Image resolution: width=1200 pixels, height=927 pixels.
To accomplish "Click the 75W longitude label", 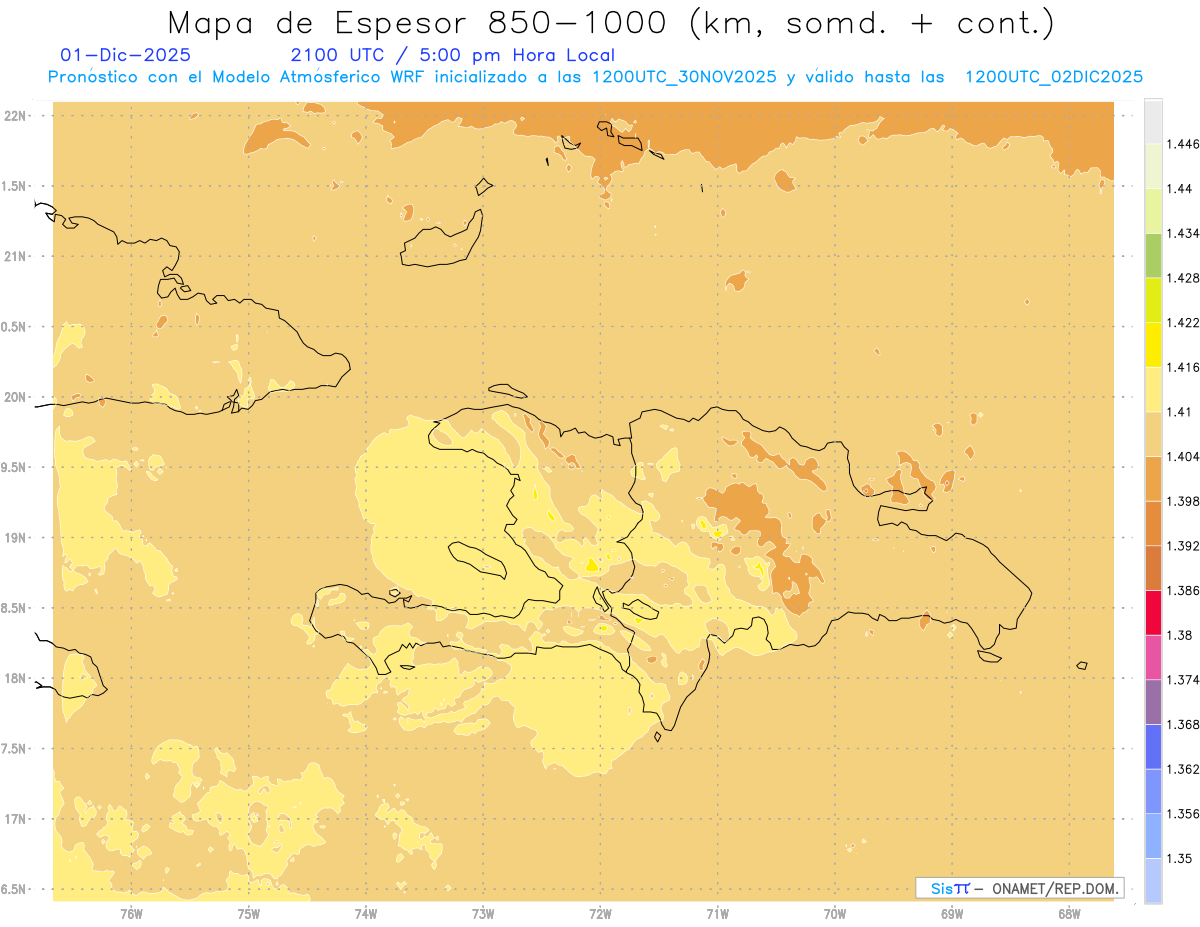I will [249, 913].
